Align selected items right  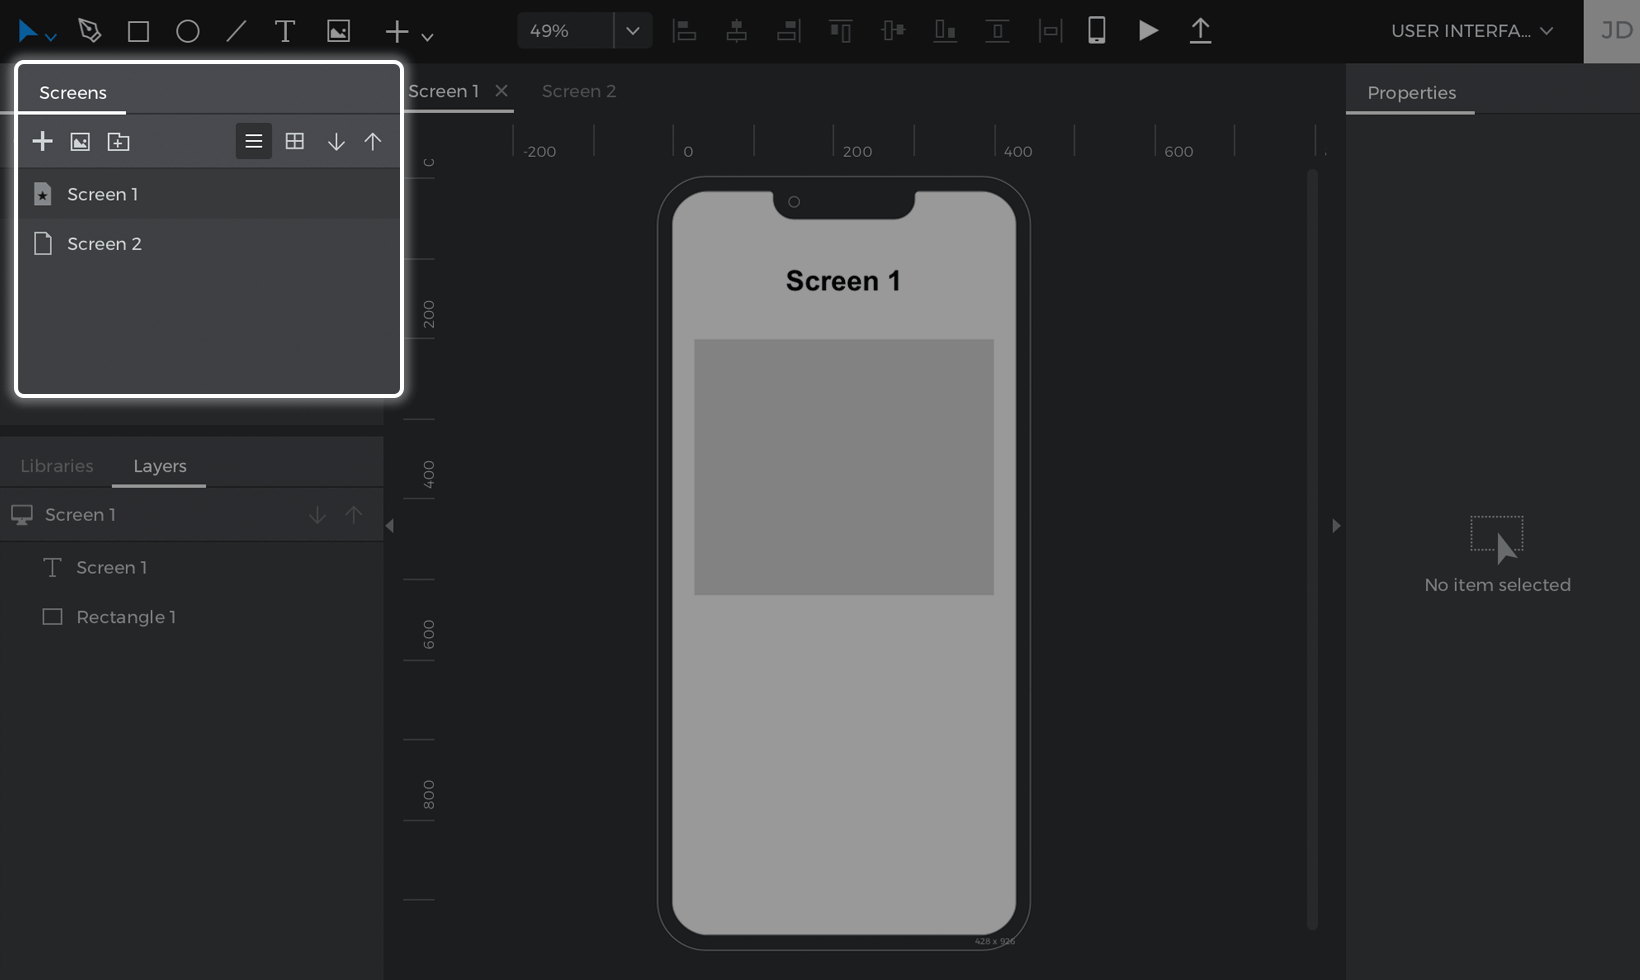pyautogui.click(x=789, y=31)
